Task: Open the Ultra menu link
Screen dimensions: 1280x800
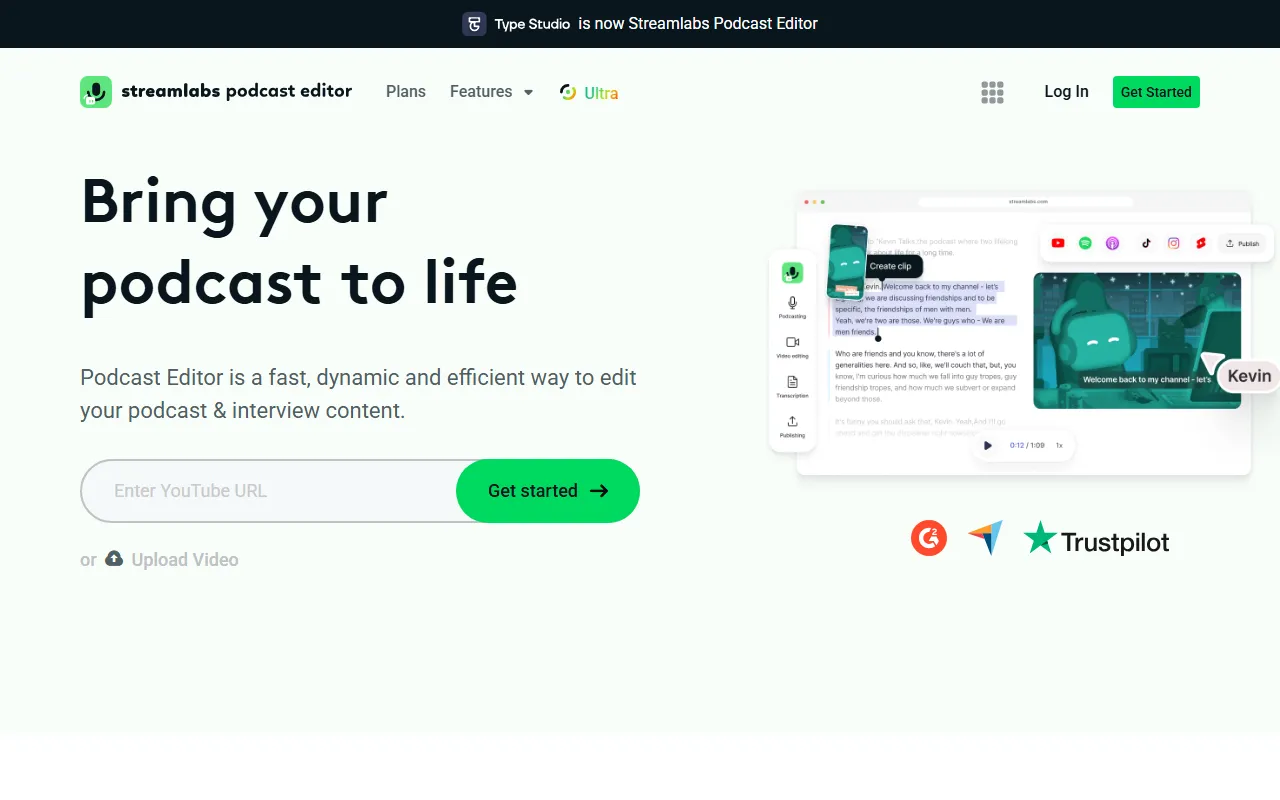Action: click(589, 92)
